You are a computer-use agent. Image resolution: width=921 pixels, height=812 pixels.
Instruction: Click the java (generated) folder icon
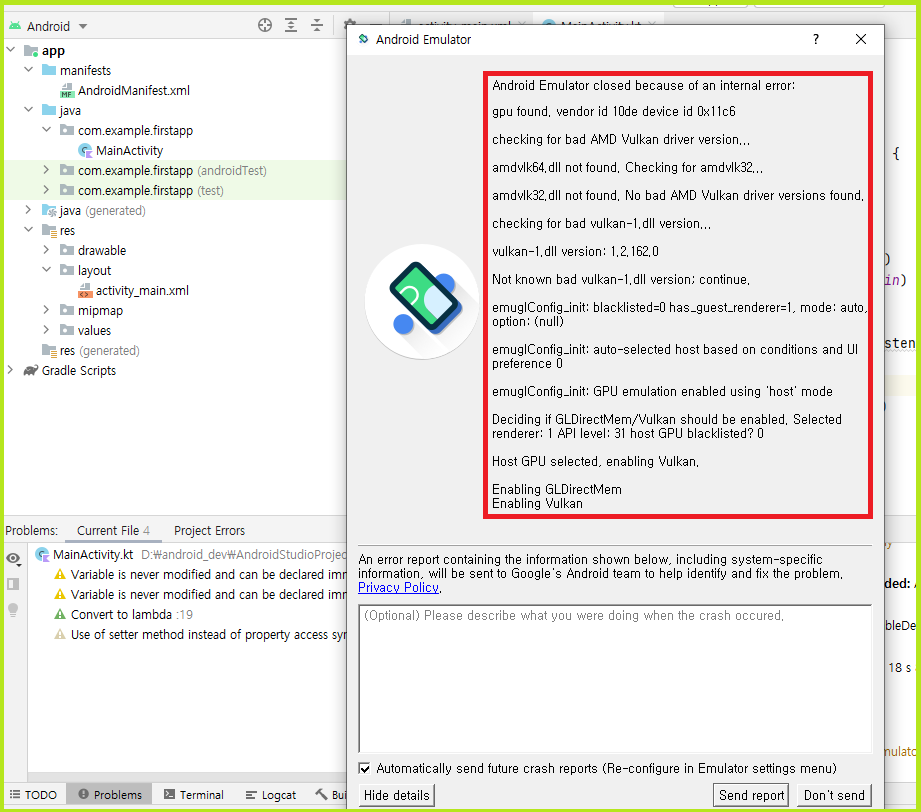point(49,210)
